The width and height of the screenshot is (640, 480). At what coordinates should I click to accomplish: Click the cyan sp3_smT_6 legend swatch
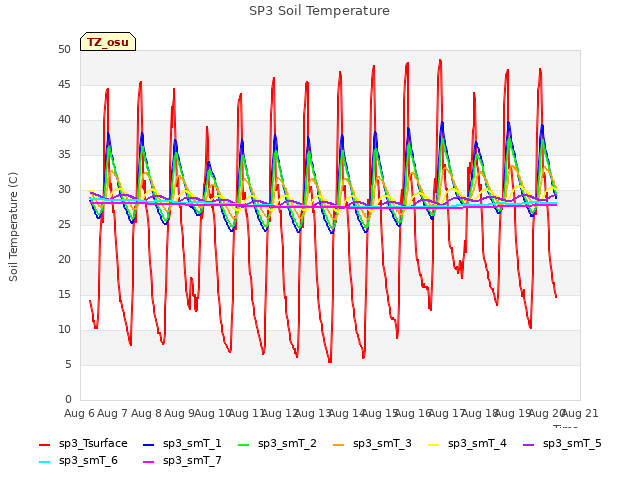(x=44, y=462)
